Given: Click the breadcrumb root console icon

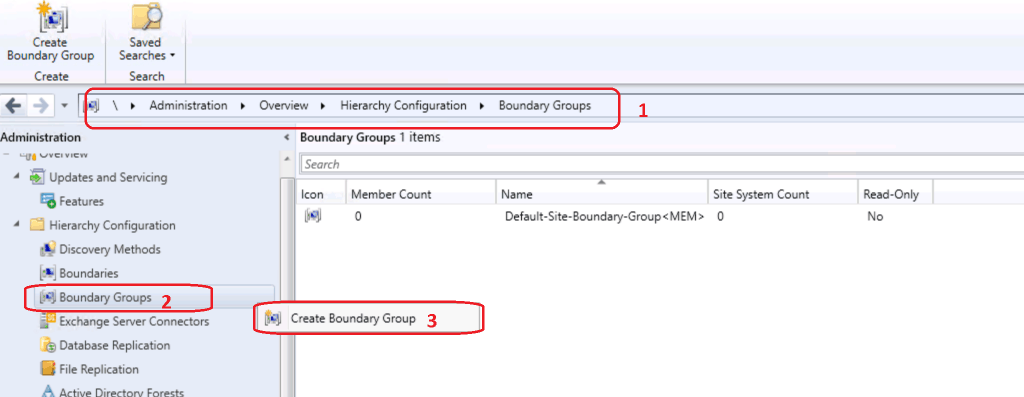Looking at the screenshot, I should point(92,106).
